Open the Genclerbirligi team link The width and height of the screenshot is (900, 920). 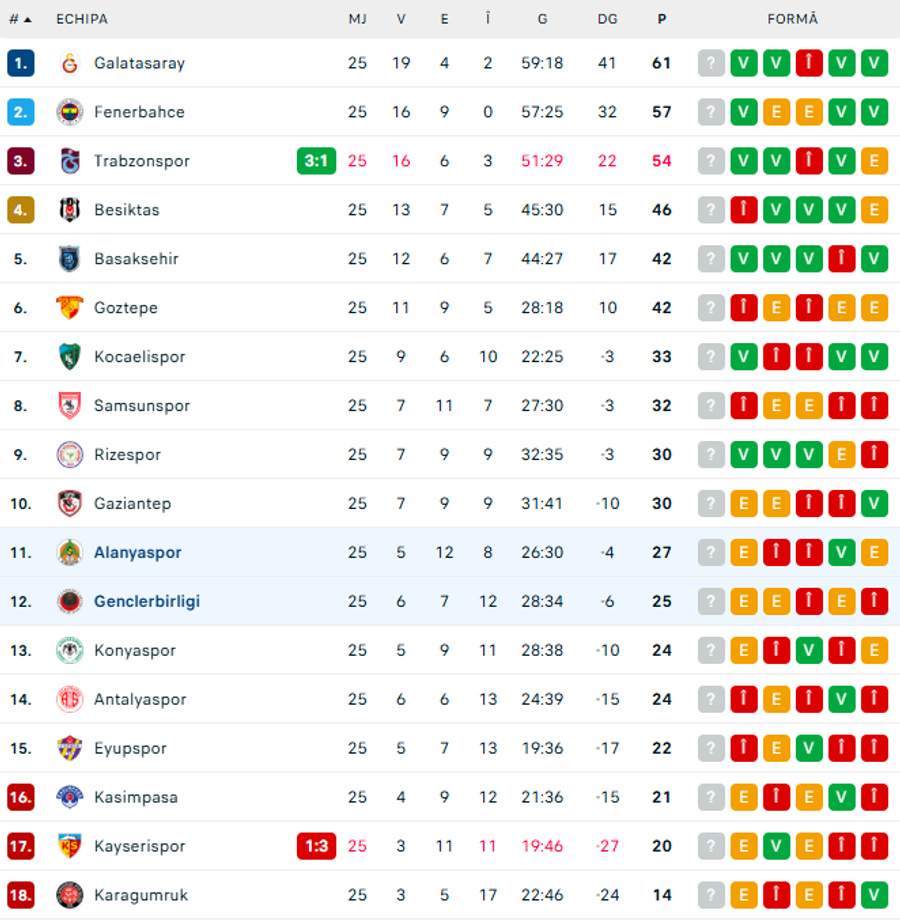[147, 601]
